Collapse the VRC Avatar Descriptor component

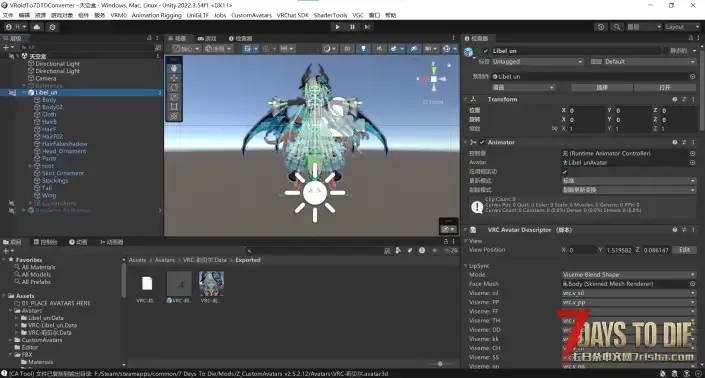tap(466, 230)
